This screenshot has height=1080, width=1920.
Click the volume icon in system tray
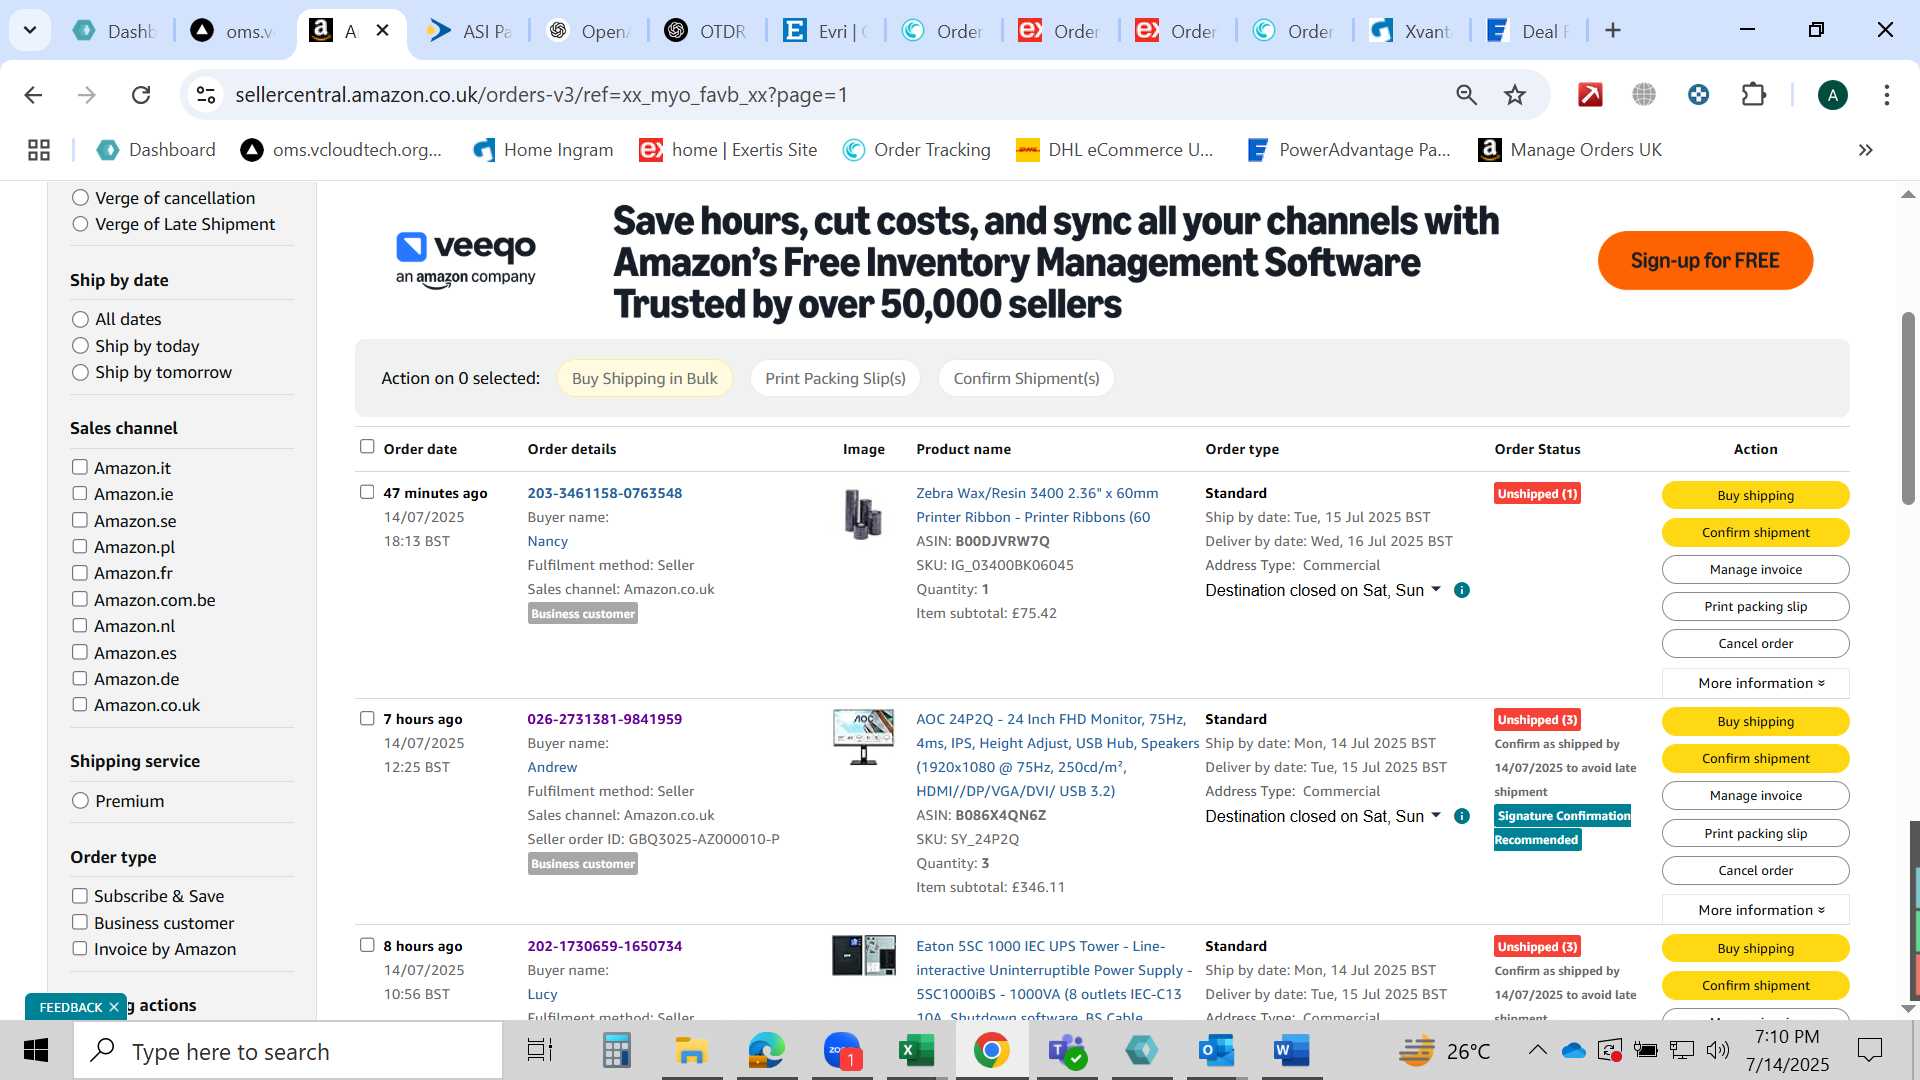[x=1717, y=1050]
